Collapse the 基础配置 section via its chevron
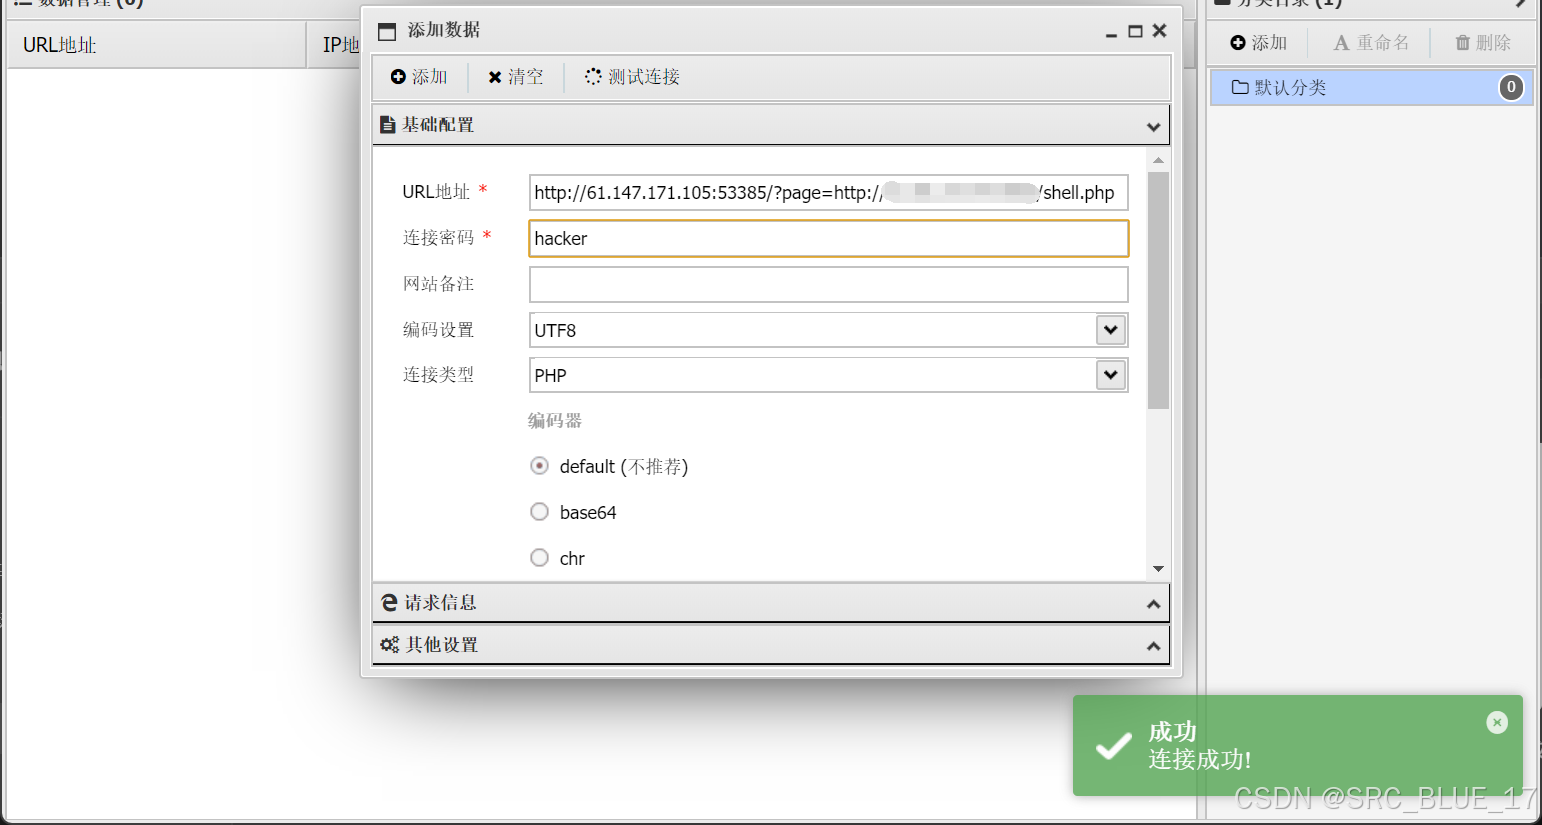The width and height of the screenshot is (1542, 825). click(x=1153, y=124)
